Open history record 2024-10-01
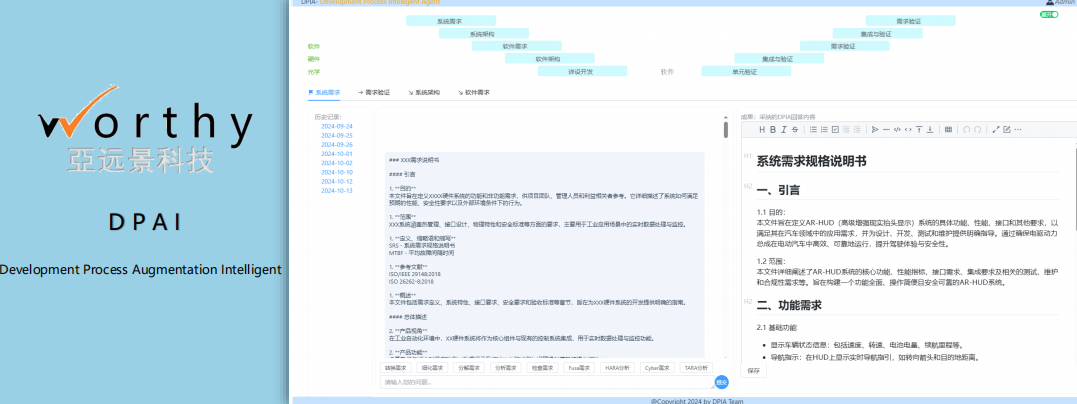 [x=337, y=154]
